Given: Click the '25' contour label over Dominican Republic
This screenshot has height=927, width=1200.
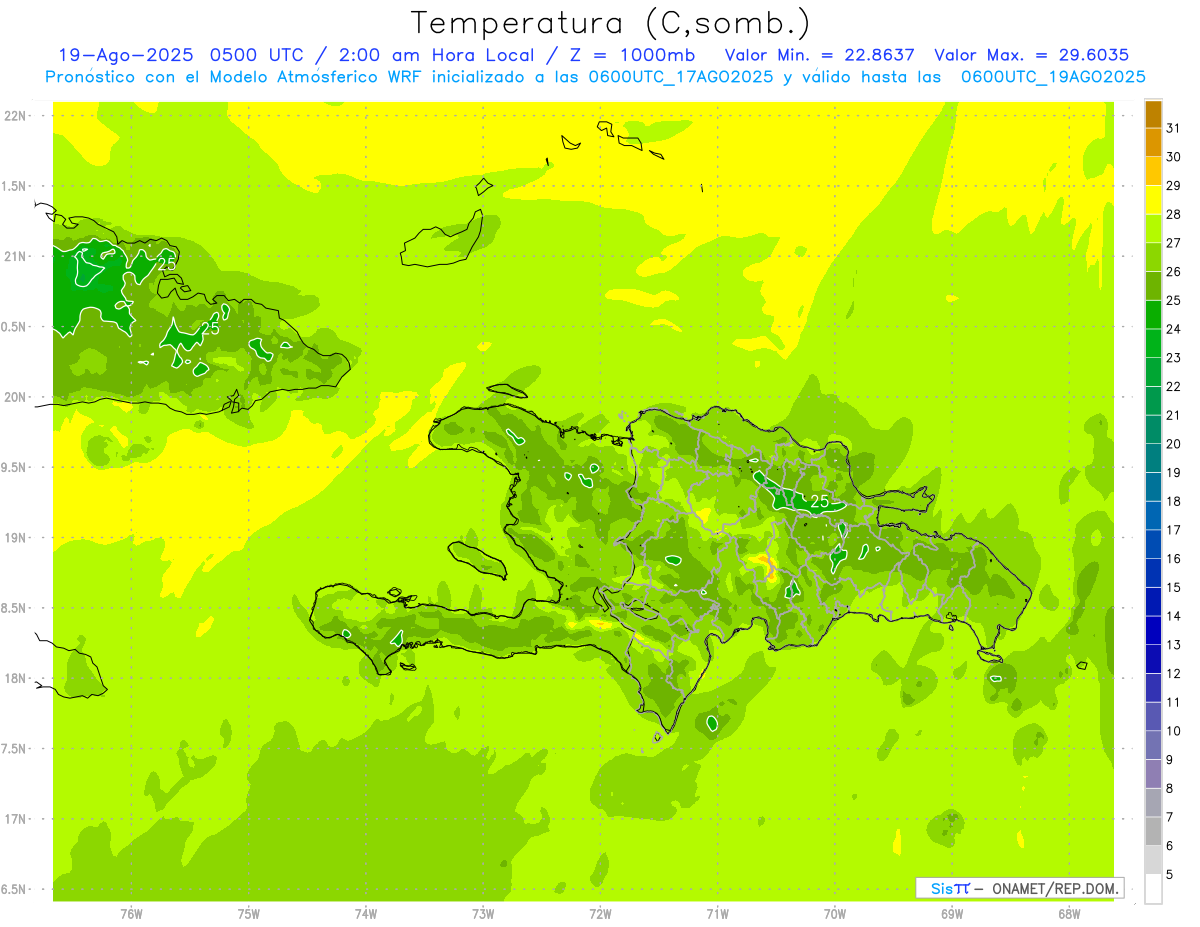Looking at the screenshot, I should point(819,500).
